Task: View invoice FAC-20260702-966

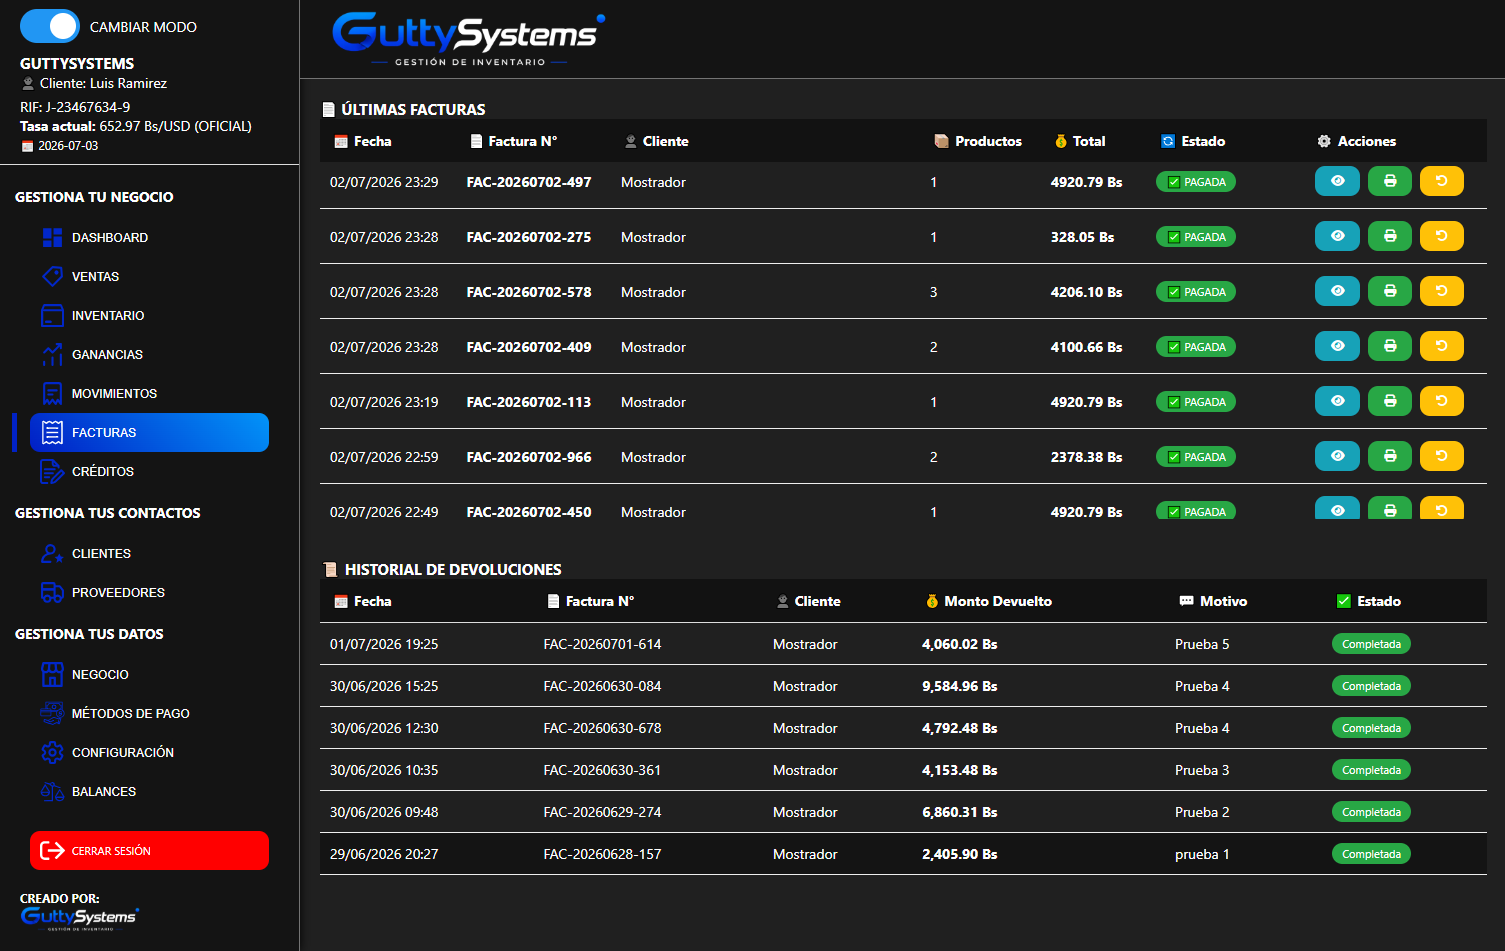Action: pyautogui.click(x=1337, y=456)
